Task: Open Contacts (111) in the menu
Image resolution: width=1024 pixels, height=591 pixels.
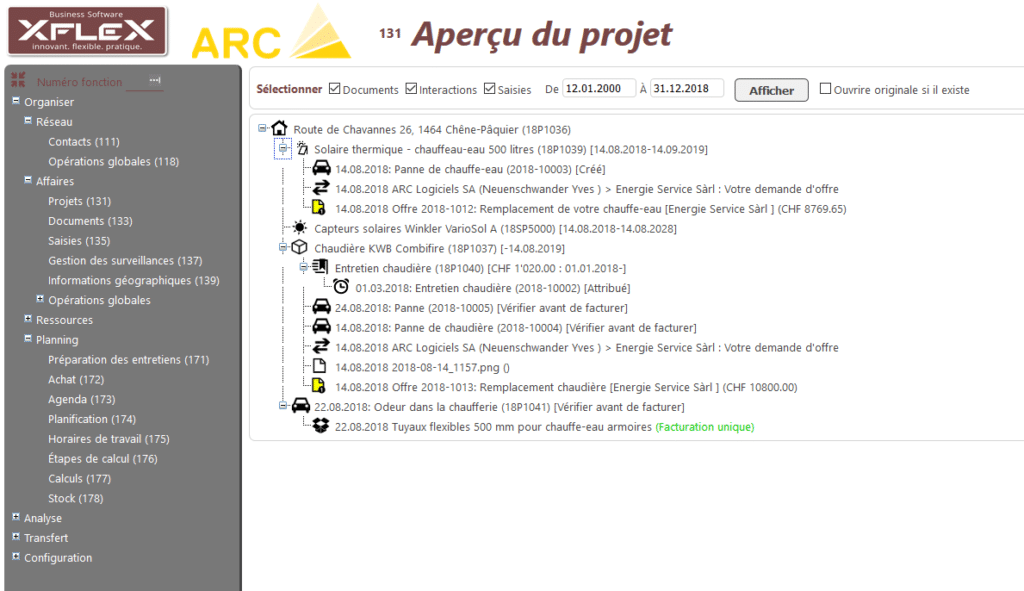Action: [84, 142]
